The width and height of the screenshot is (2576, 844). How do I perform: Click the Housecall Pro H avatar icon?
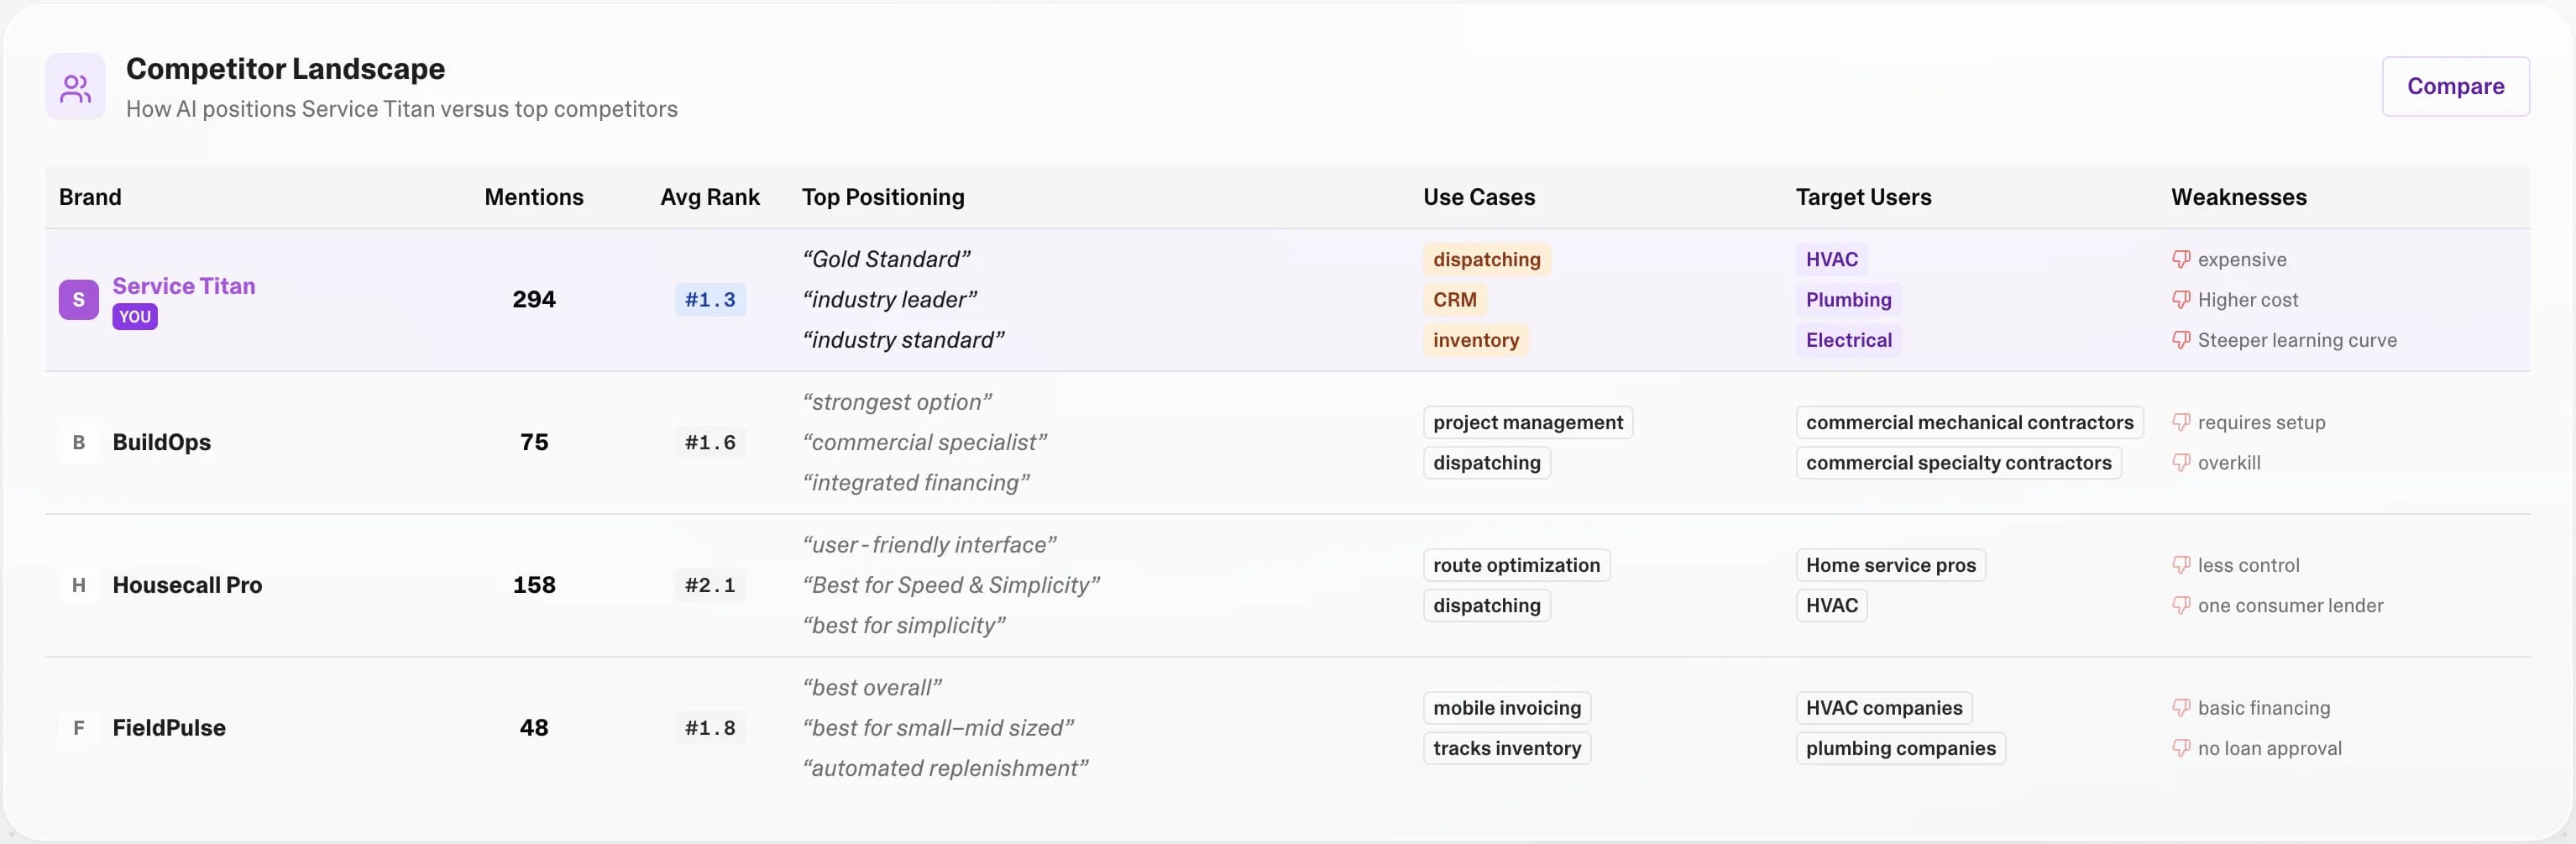pyautogui.click(x=78, y=585)
